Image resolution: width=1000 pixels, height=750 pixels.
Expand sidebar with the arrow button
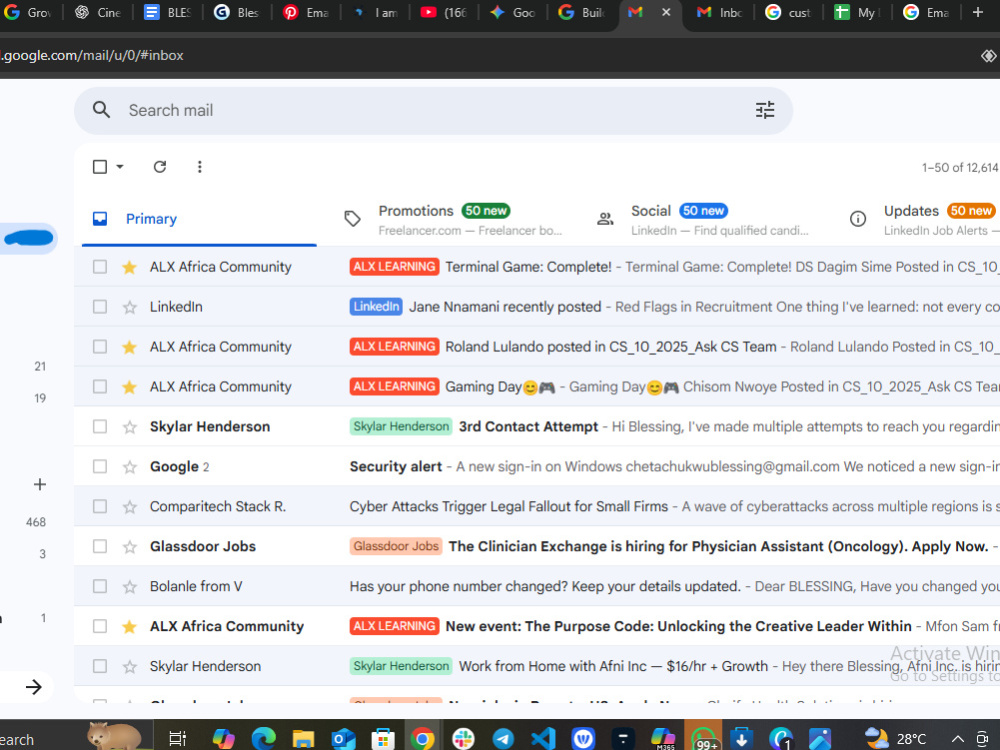33,687
